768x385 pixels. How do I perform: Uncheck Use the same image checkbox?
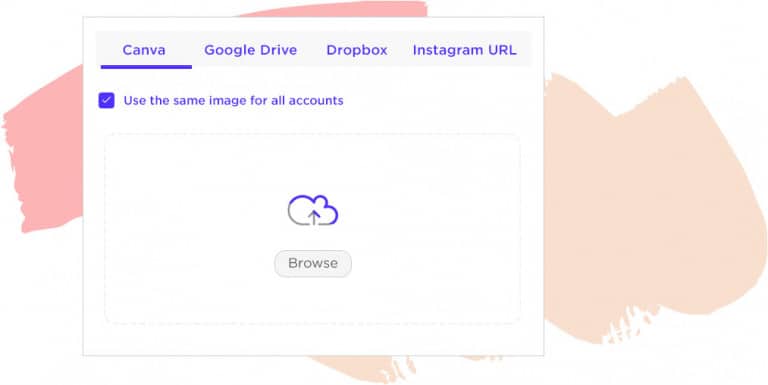coord(106,100)
